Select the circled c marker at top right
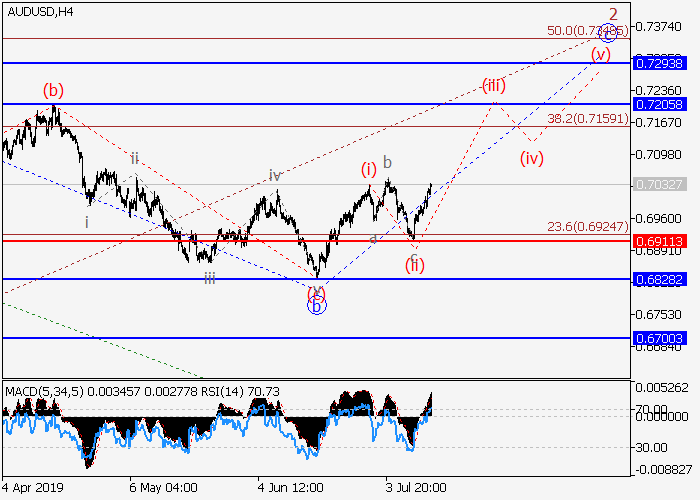 coord(608,34)
